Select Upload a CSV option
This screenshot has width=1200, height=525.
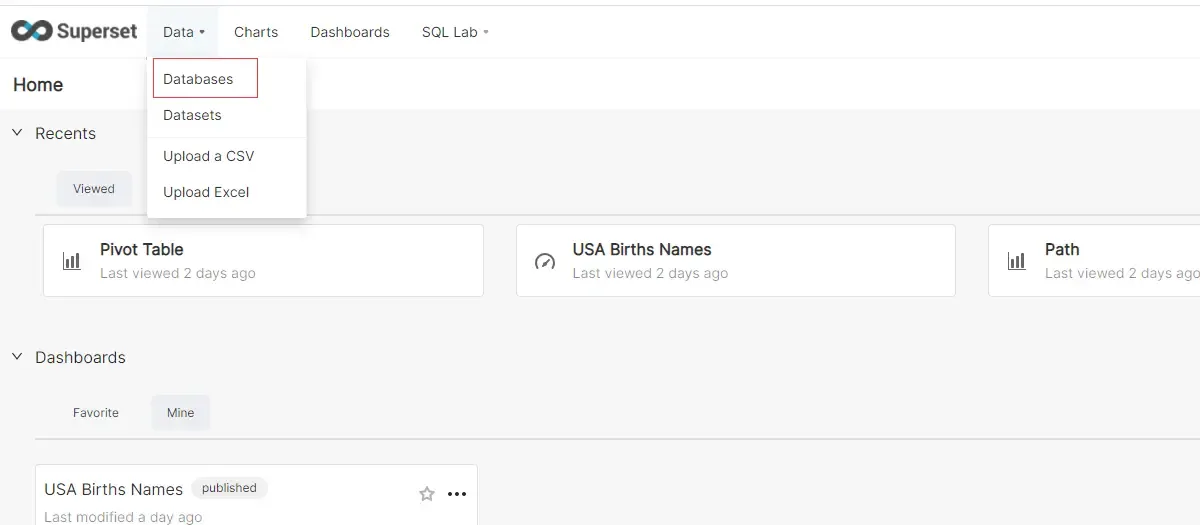pos(208,156)
